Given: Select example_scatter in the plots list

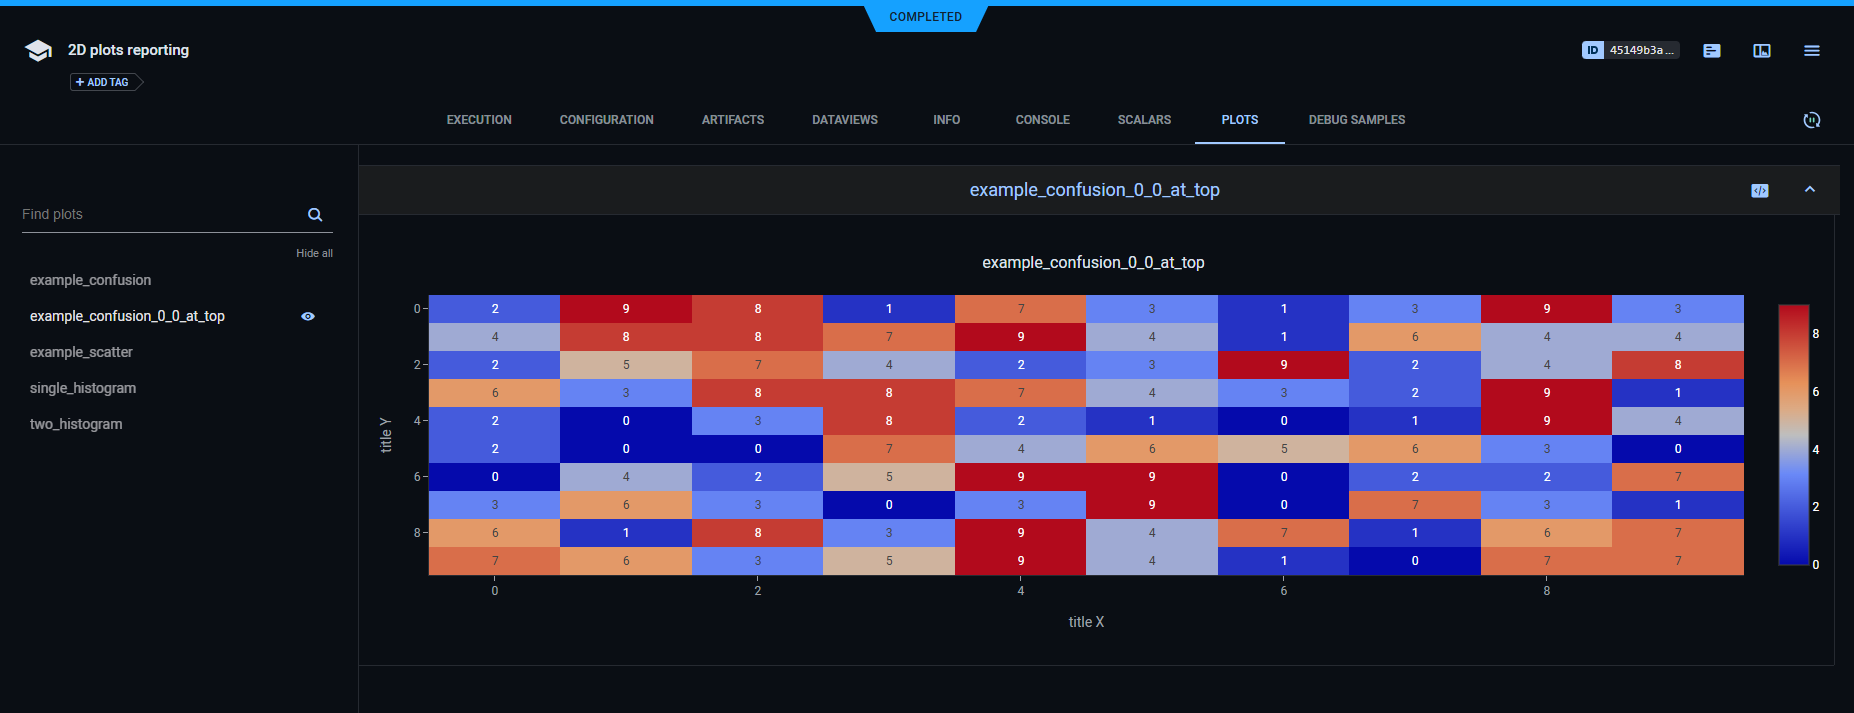Looking at the screenshot, I should tap(81, 352).
